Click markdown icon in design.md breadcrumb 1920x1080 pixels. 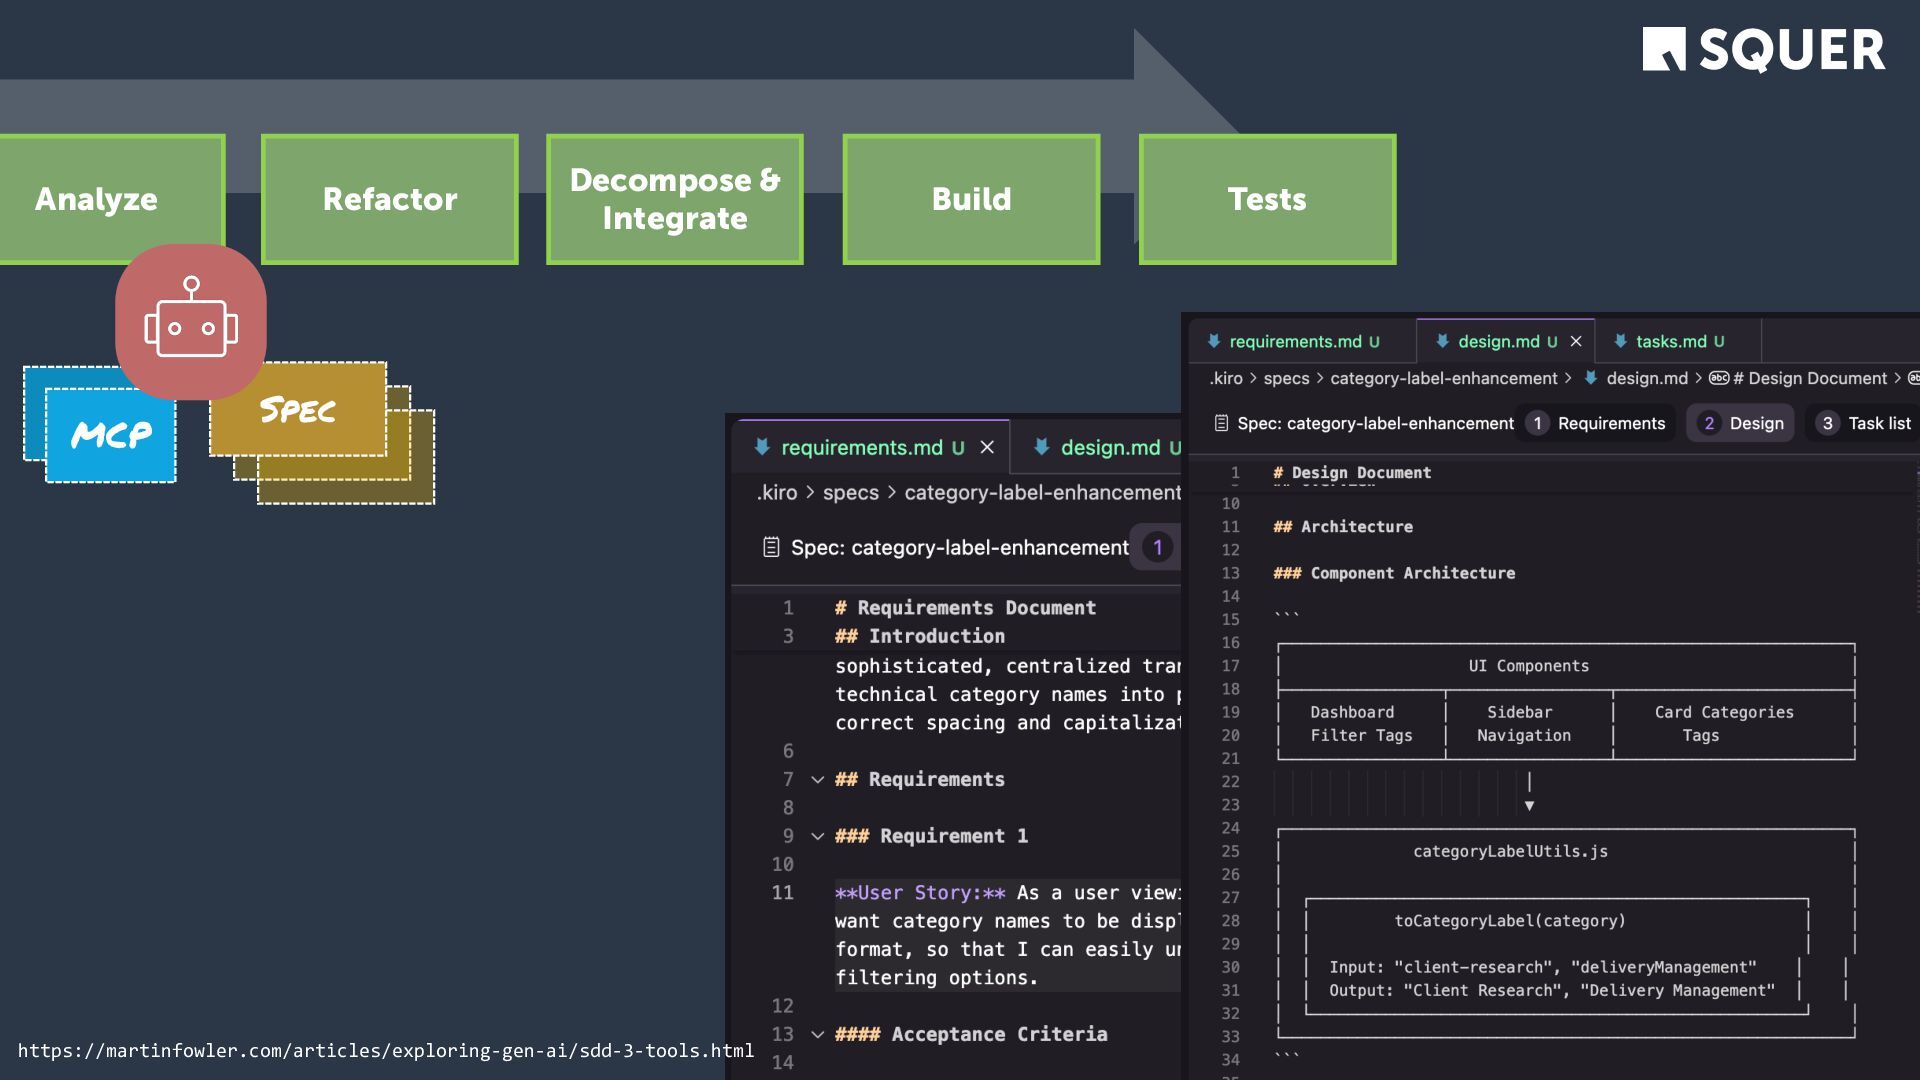point(1591,378)
